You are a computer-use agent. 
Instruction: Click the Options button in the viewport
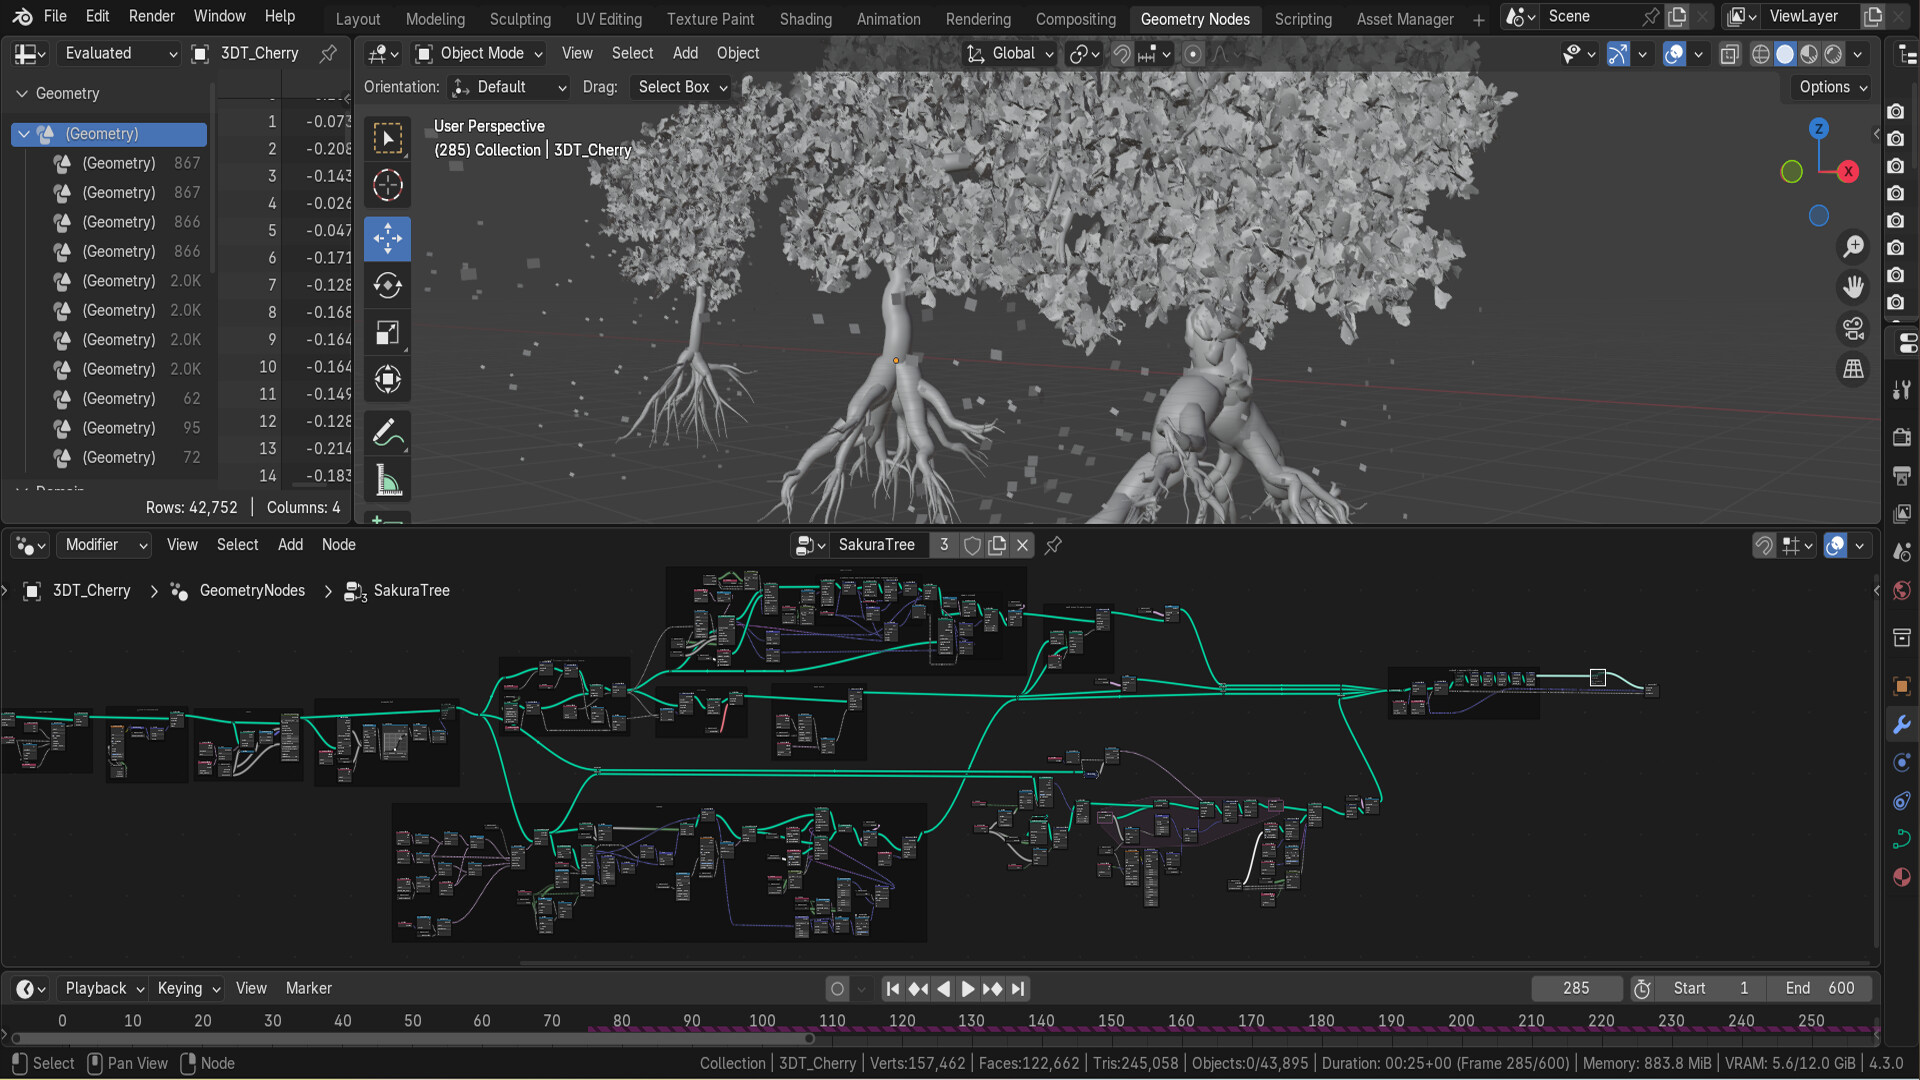(x=1828, y=87)
